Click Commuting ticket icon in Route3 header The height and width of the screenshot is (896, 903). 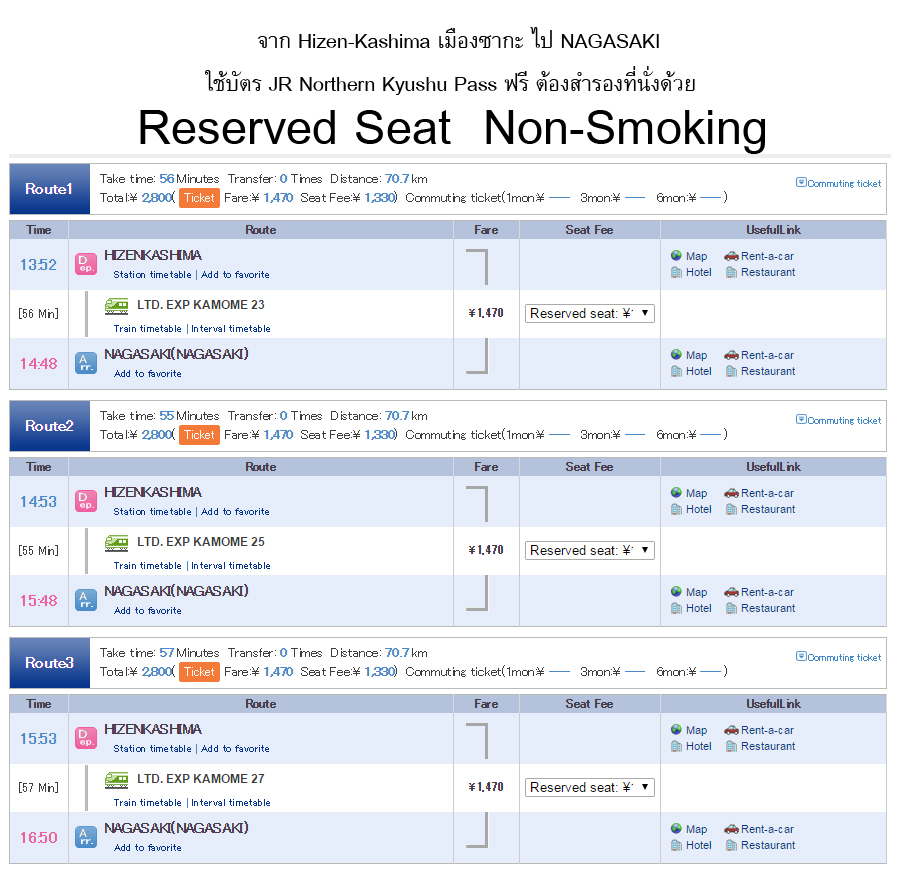pyautogui.click(x=801, y=657)
